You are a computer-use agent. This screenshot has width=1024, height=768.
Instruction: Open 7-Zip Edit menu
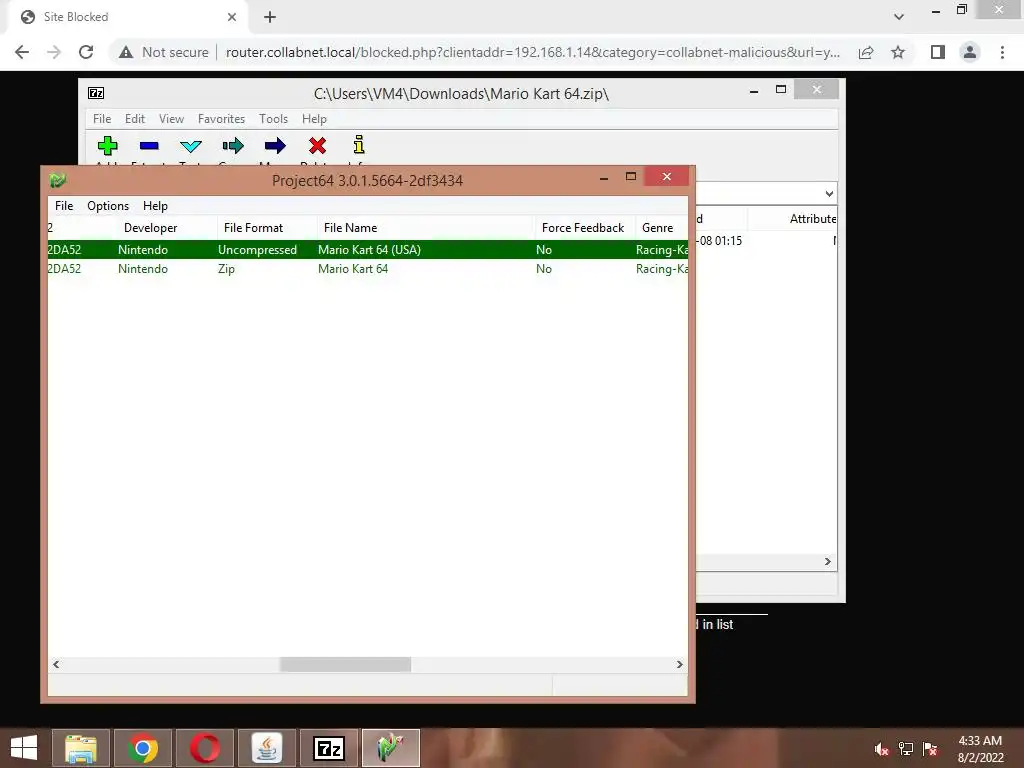pos(135,119)
